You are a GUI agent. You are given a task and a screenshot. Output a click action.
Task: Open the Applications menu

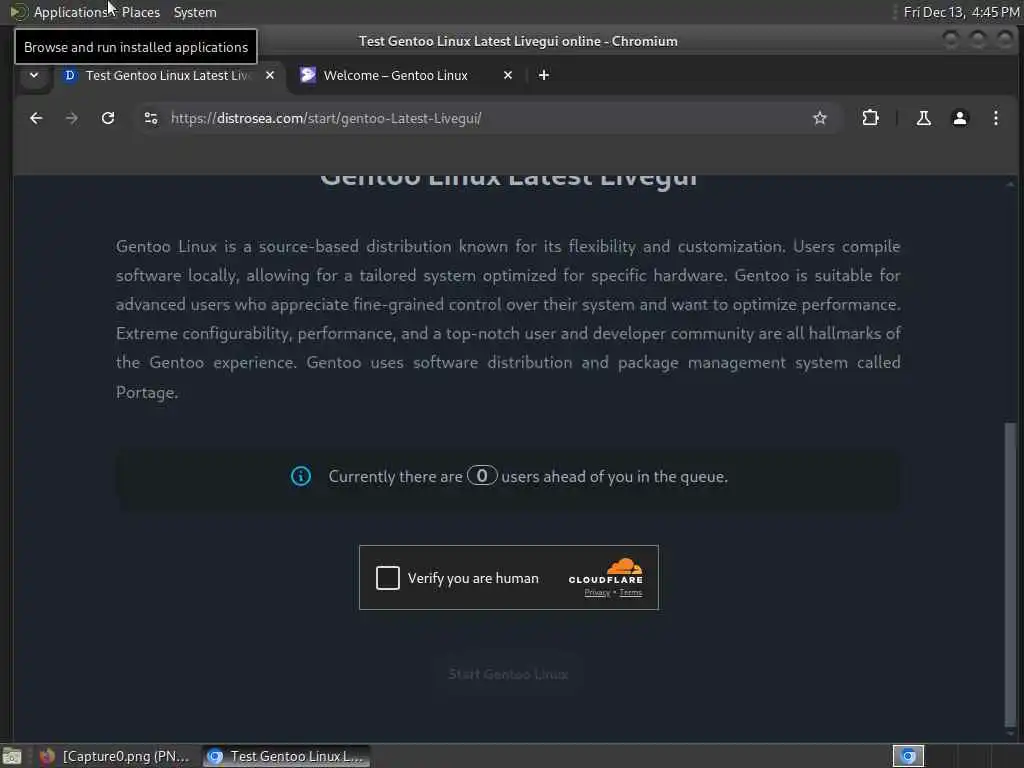click(71, 12)
